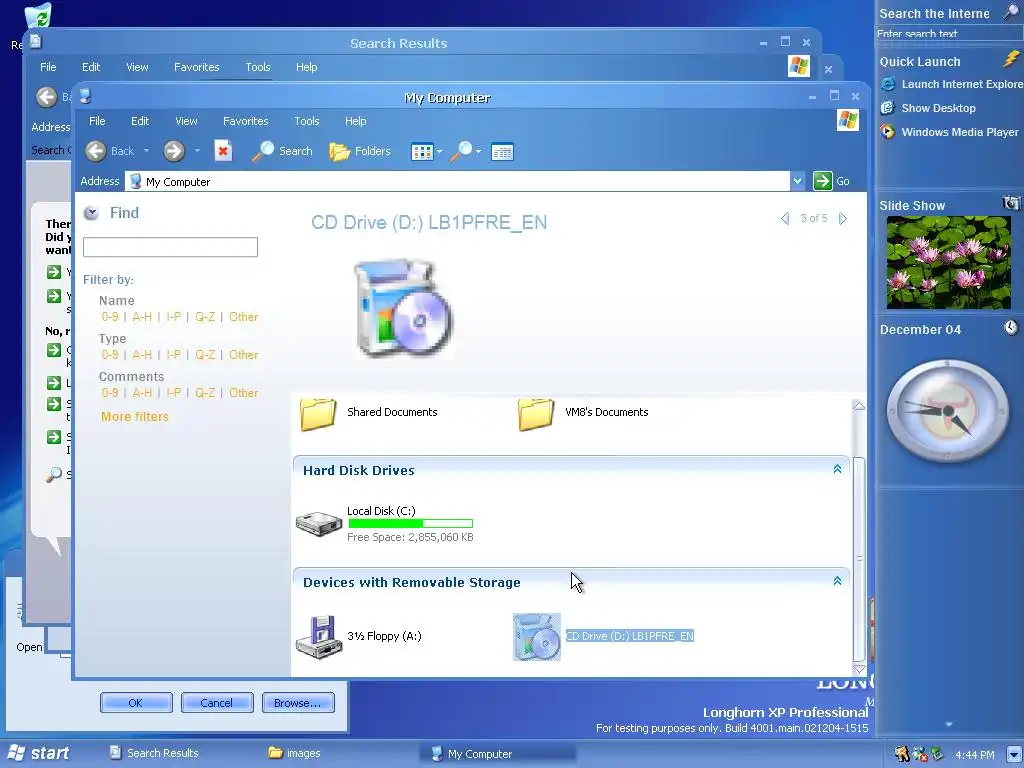
Task: Open the Back history dropdown arrow
Action: (146, 151)
